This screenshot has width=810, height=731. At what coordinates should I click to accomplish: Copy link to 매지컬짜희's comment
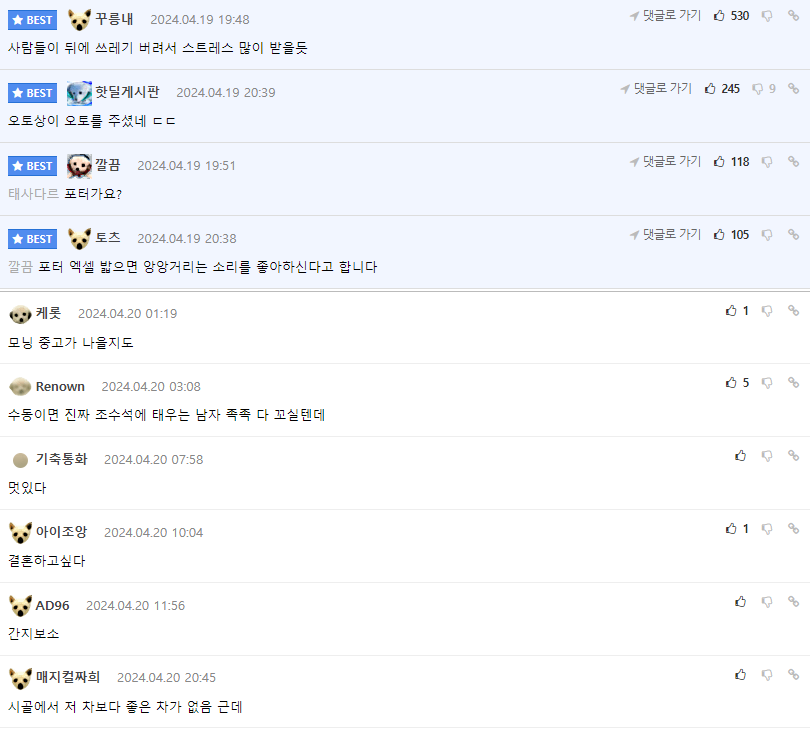[793, 675]
